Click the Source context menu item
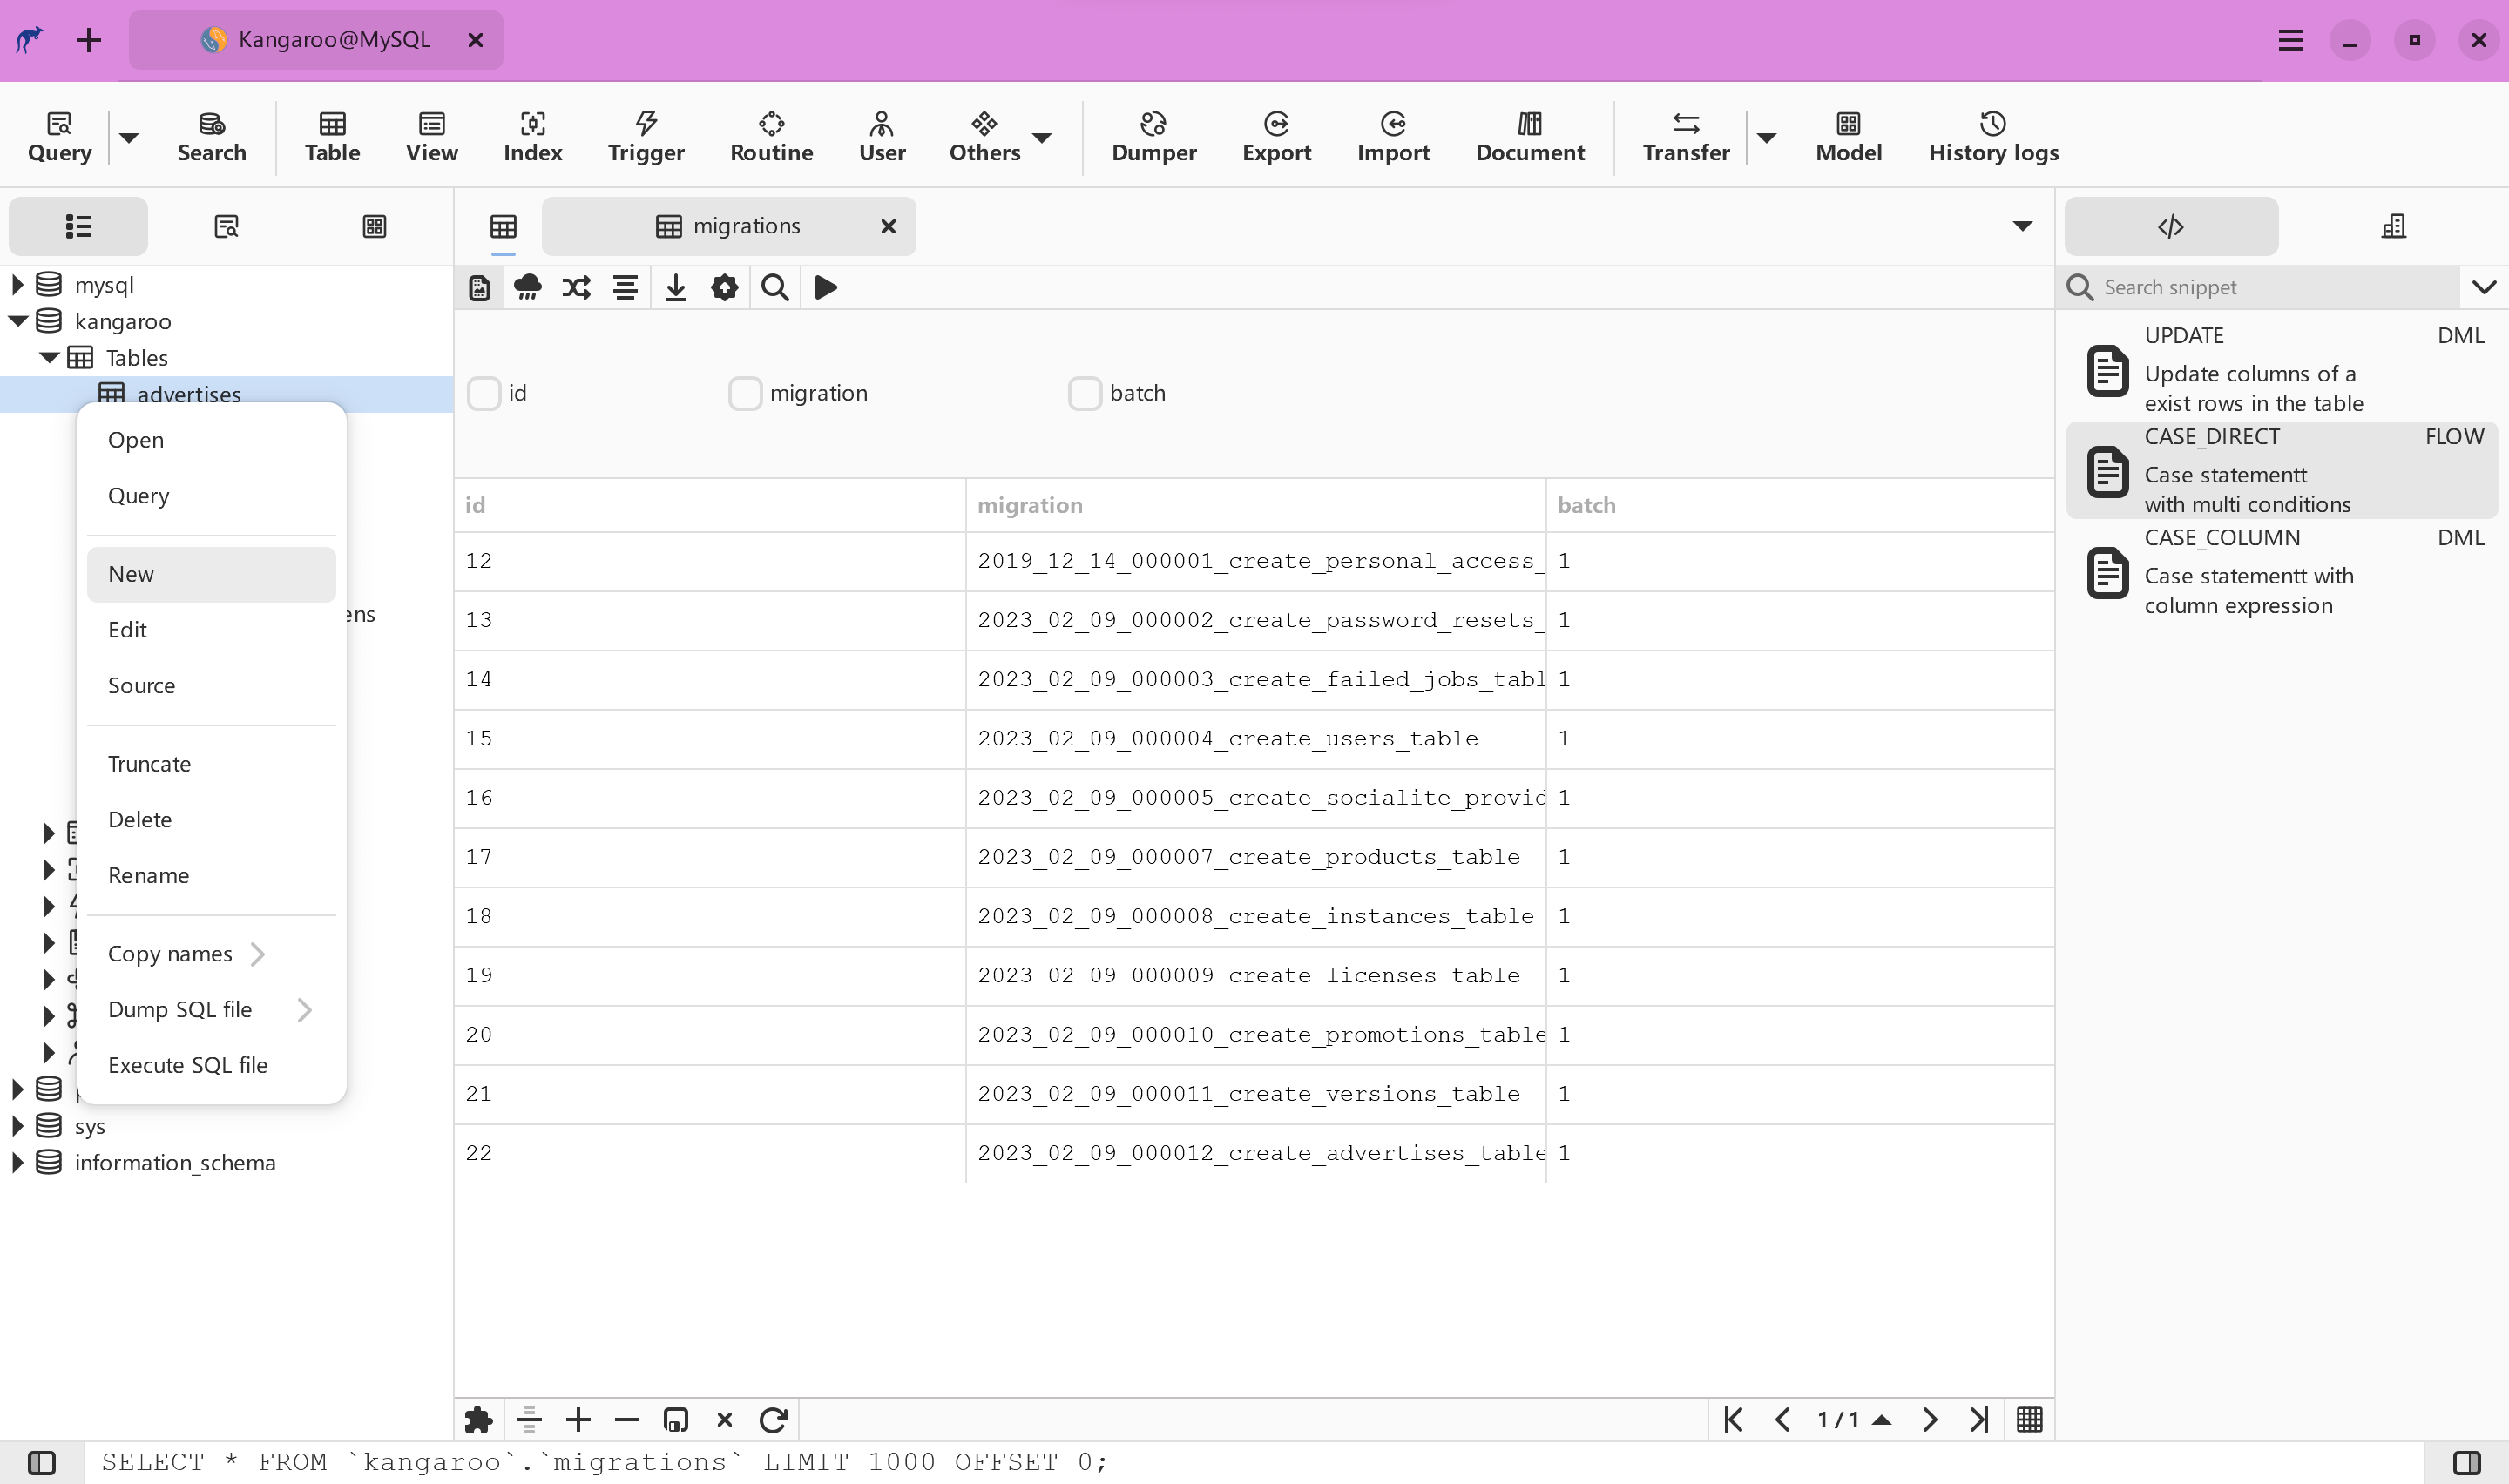 (x=141, y=685)
